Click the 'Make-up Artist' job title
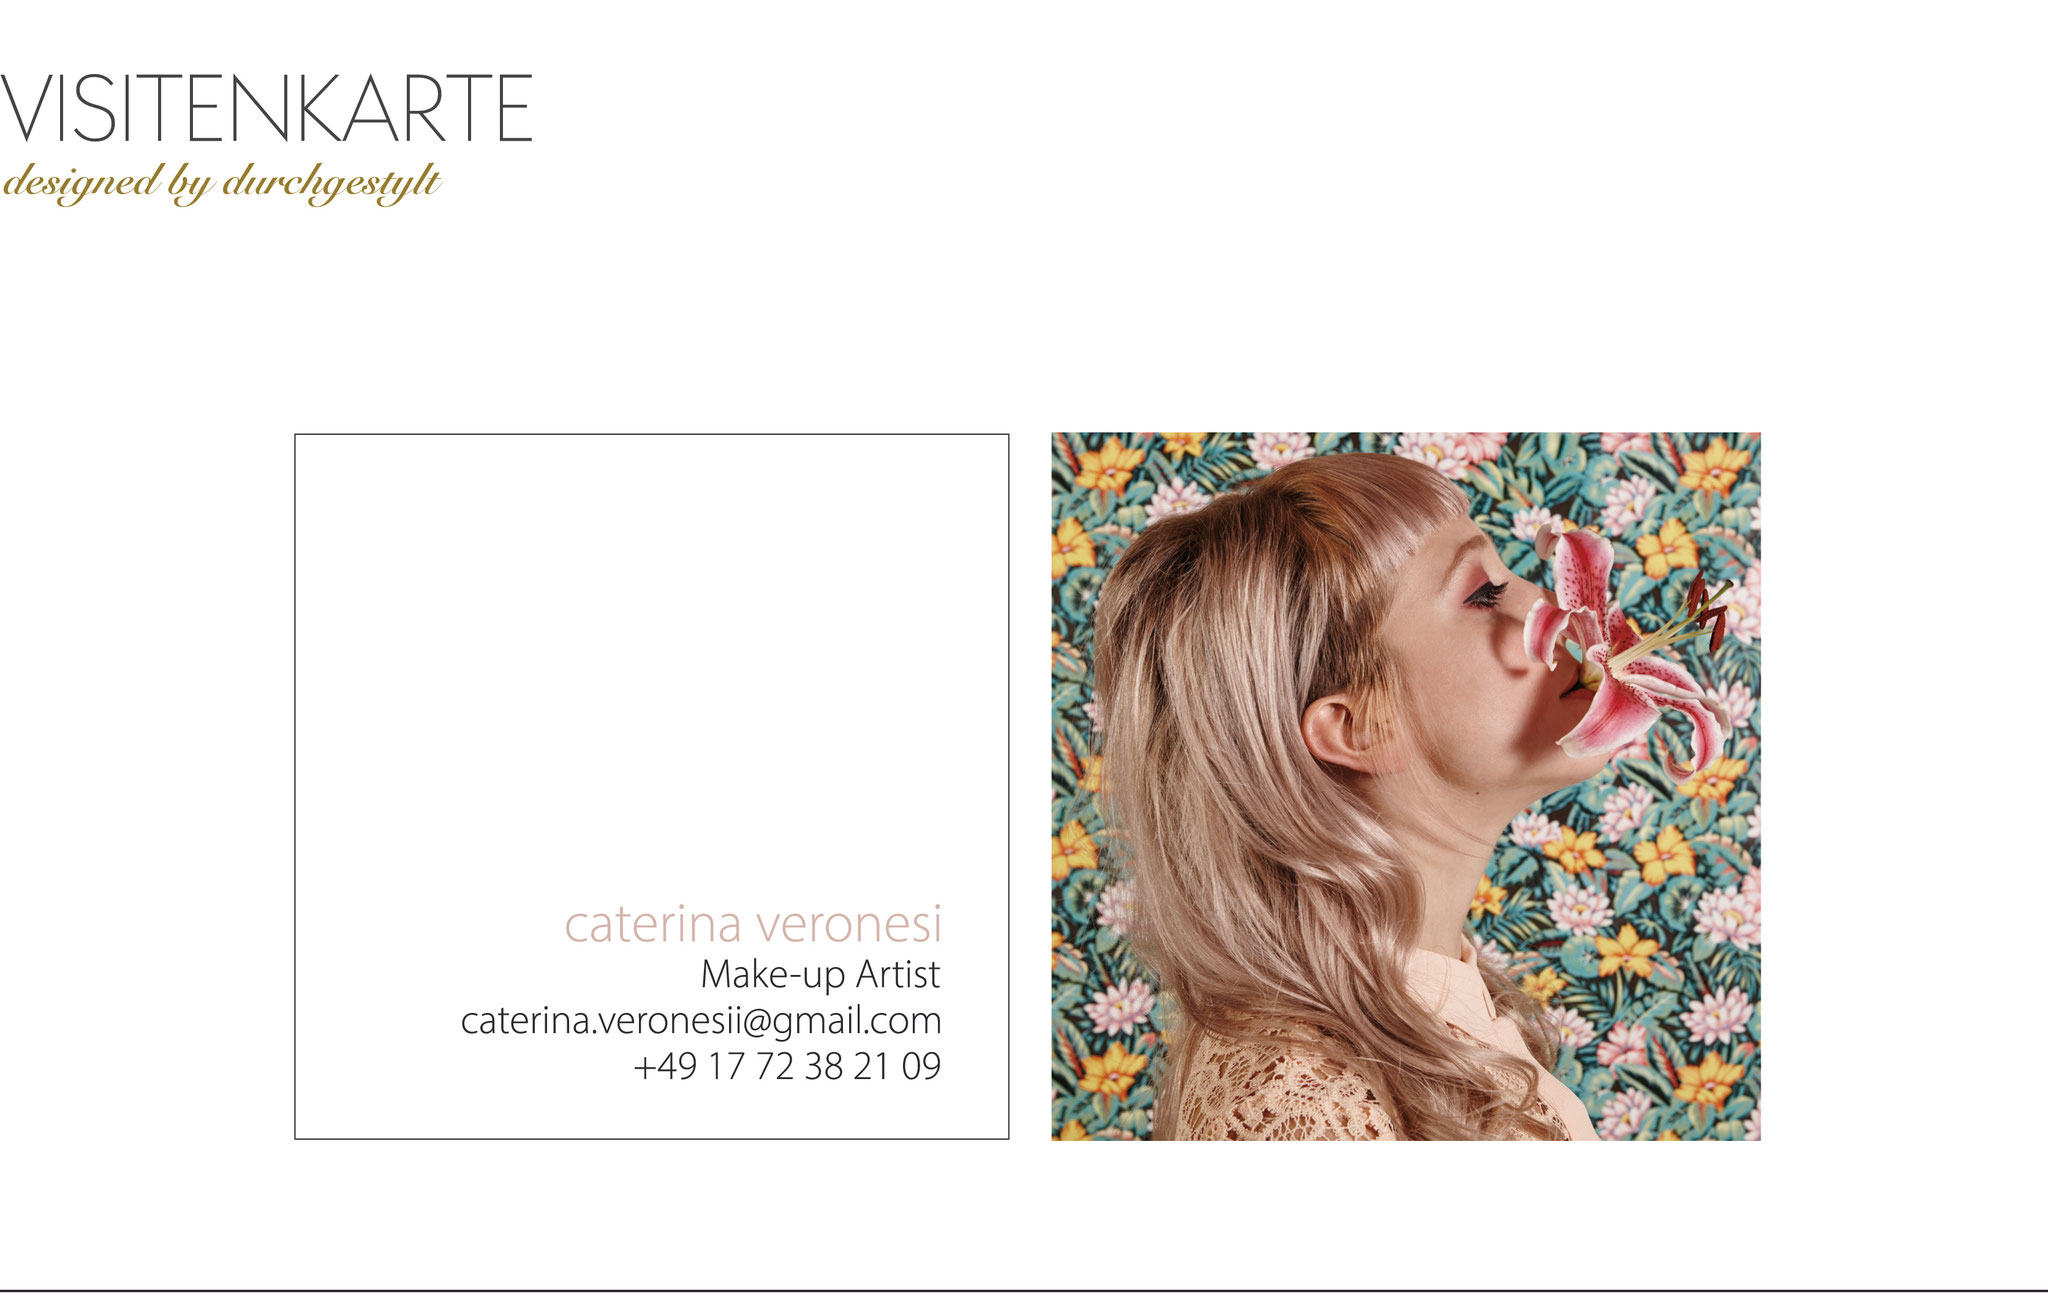The width and height of the screenshot is (2048, 1302). pyautogui.click(x=820, y=975)
